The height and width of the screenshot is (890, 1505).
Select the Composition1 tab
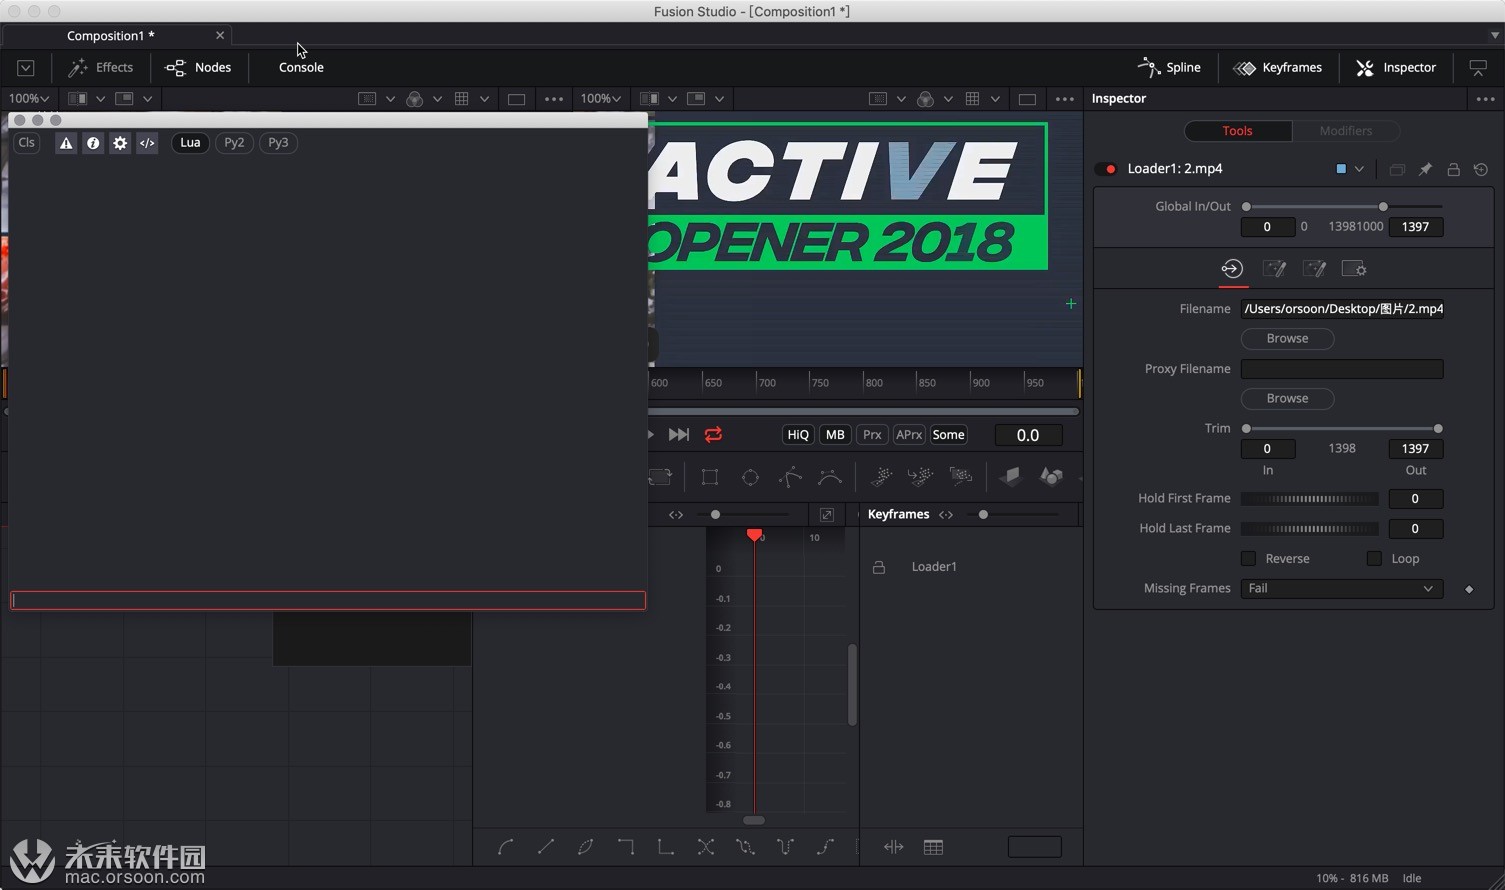point(116,35)
